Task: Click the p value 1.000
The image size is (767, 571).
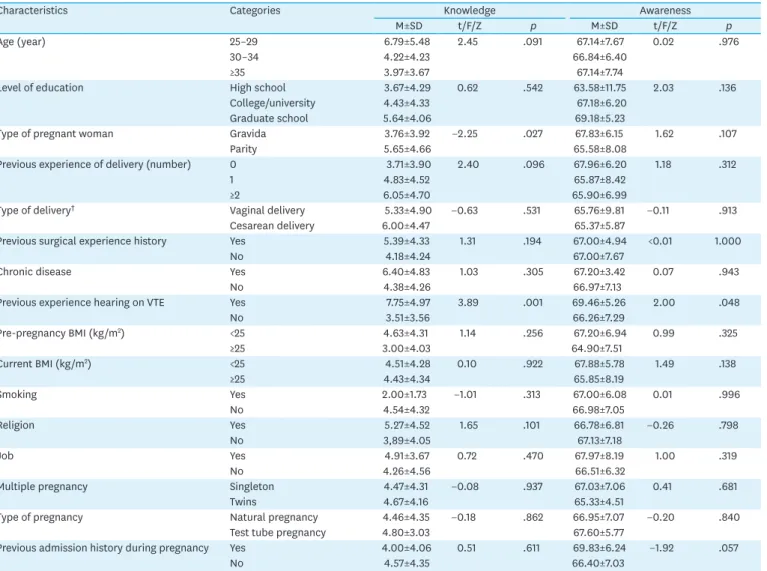Action: (x=727, y=241)
